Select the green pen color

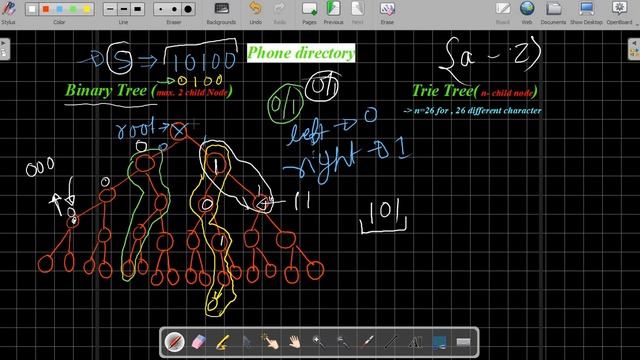point(73,9)
